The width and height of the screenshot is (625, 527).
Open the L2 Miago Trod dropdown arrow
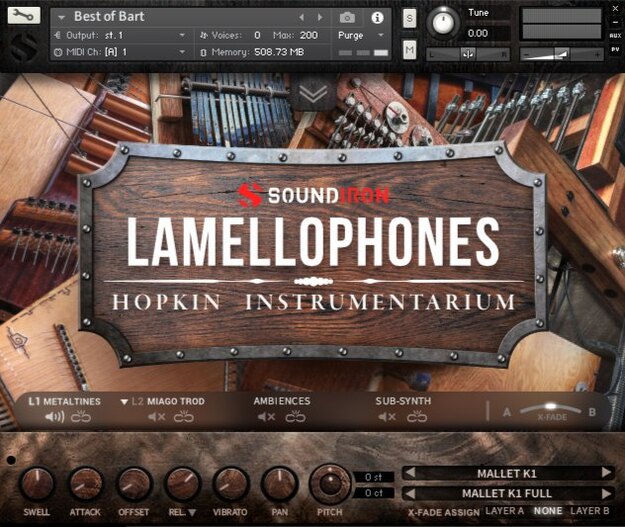[124, 402]
